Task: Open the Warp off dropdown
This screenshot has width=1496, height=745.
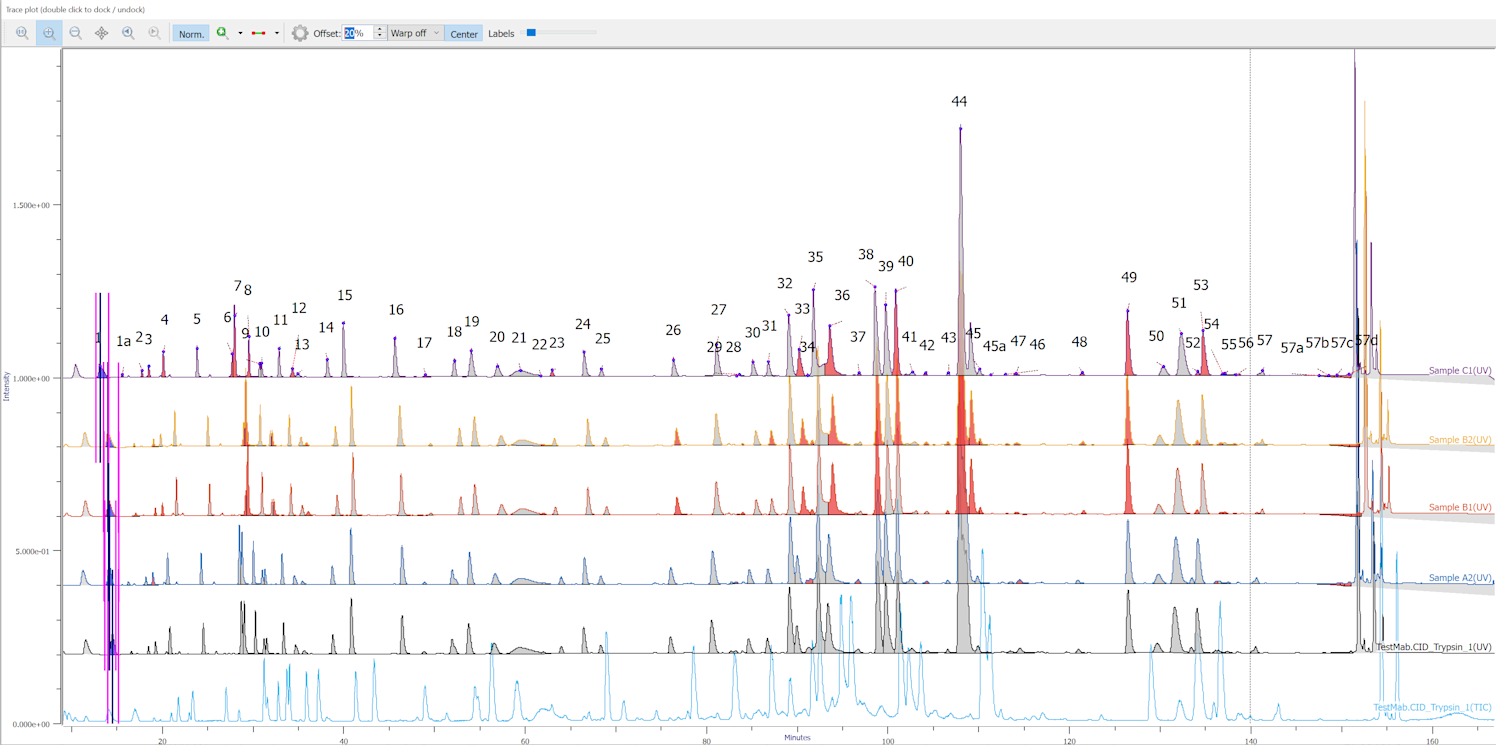Action: [x=415, y=33]
